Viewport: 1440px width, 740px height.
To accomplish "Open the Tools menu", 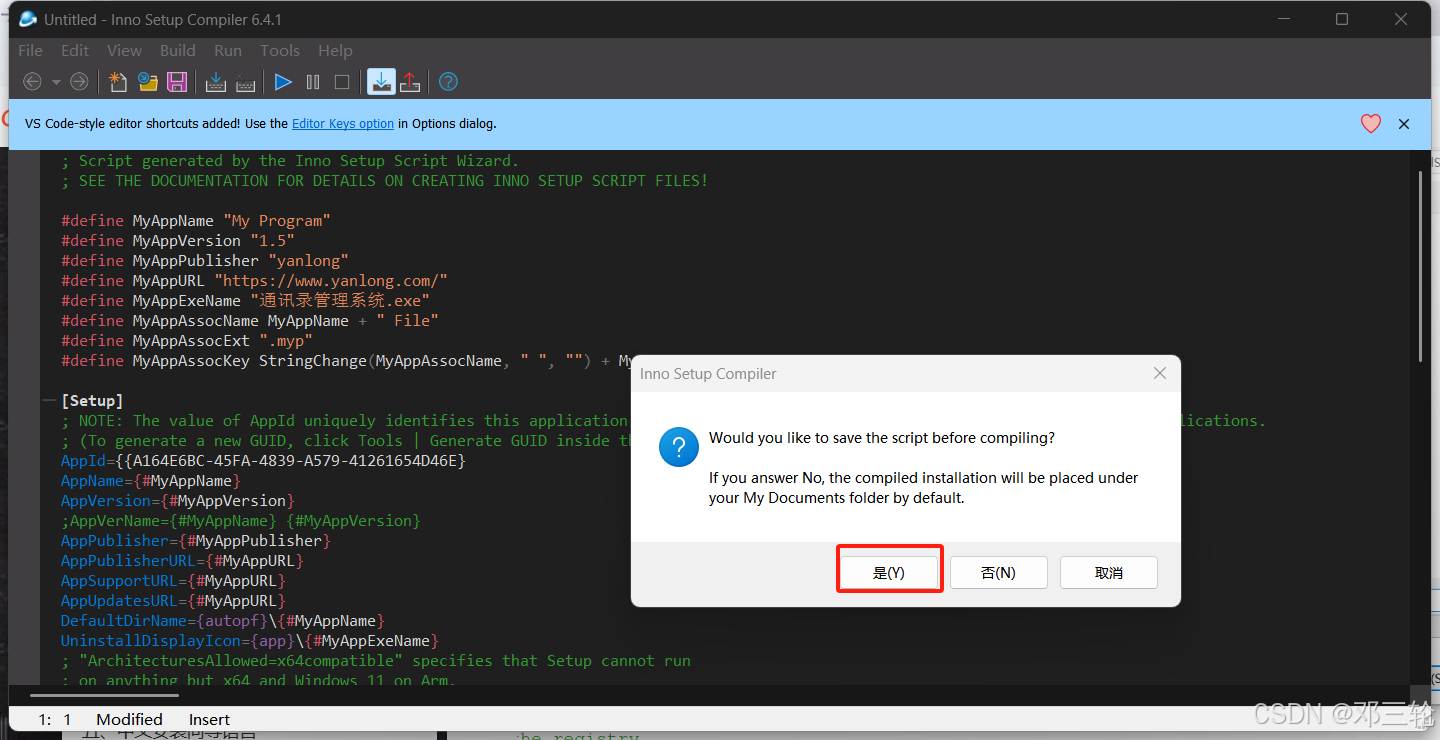I will [x=280, y=50].
